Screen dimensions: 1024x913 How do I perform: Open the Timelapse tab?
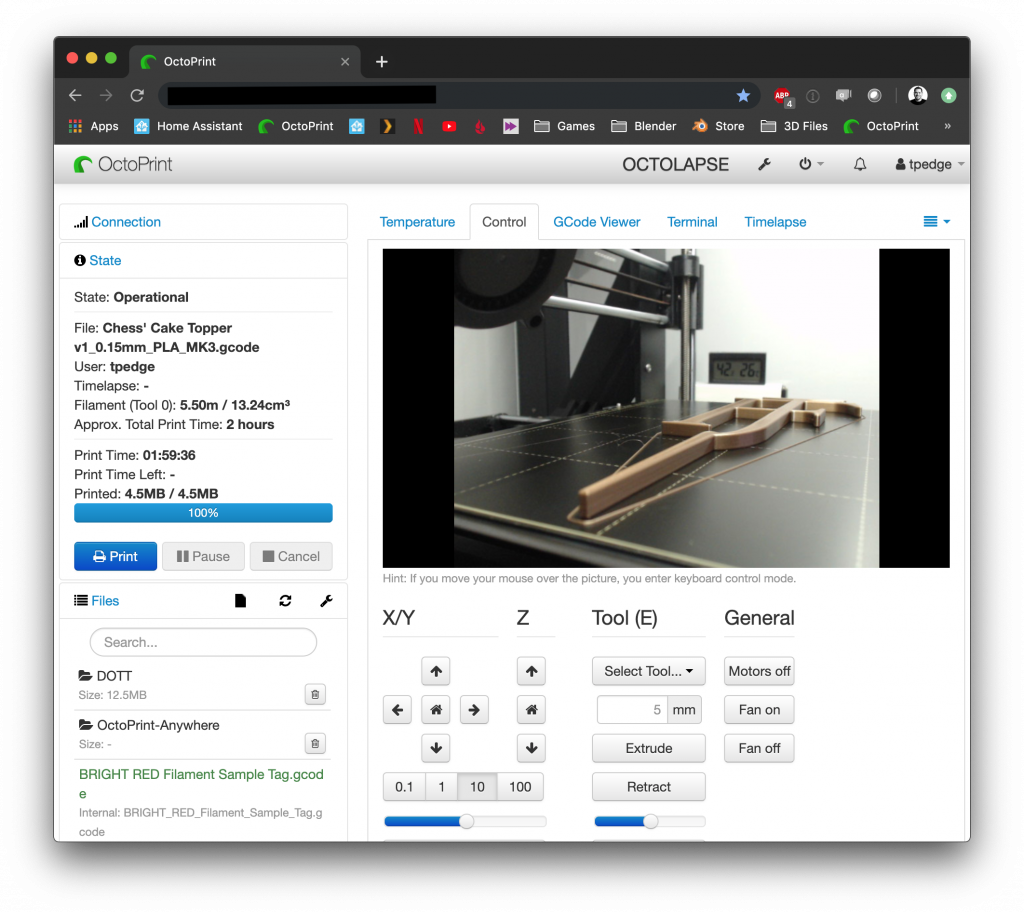coord(775,222)
